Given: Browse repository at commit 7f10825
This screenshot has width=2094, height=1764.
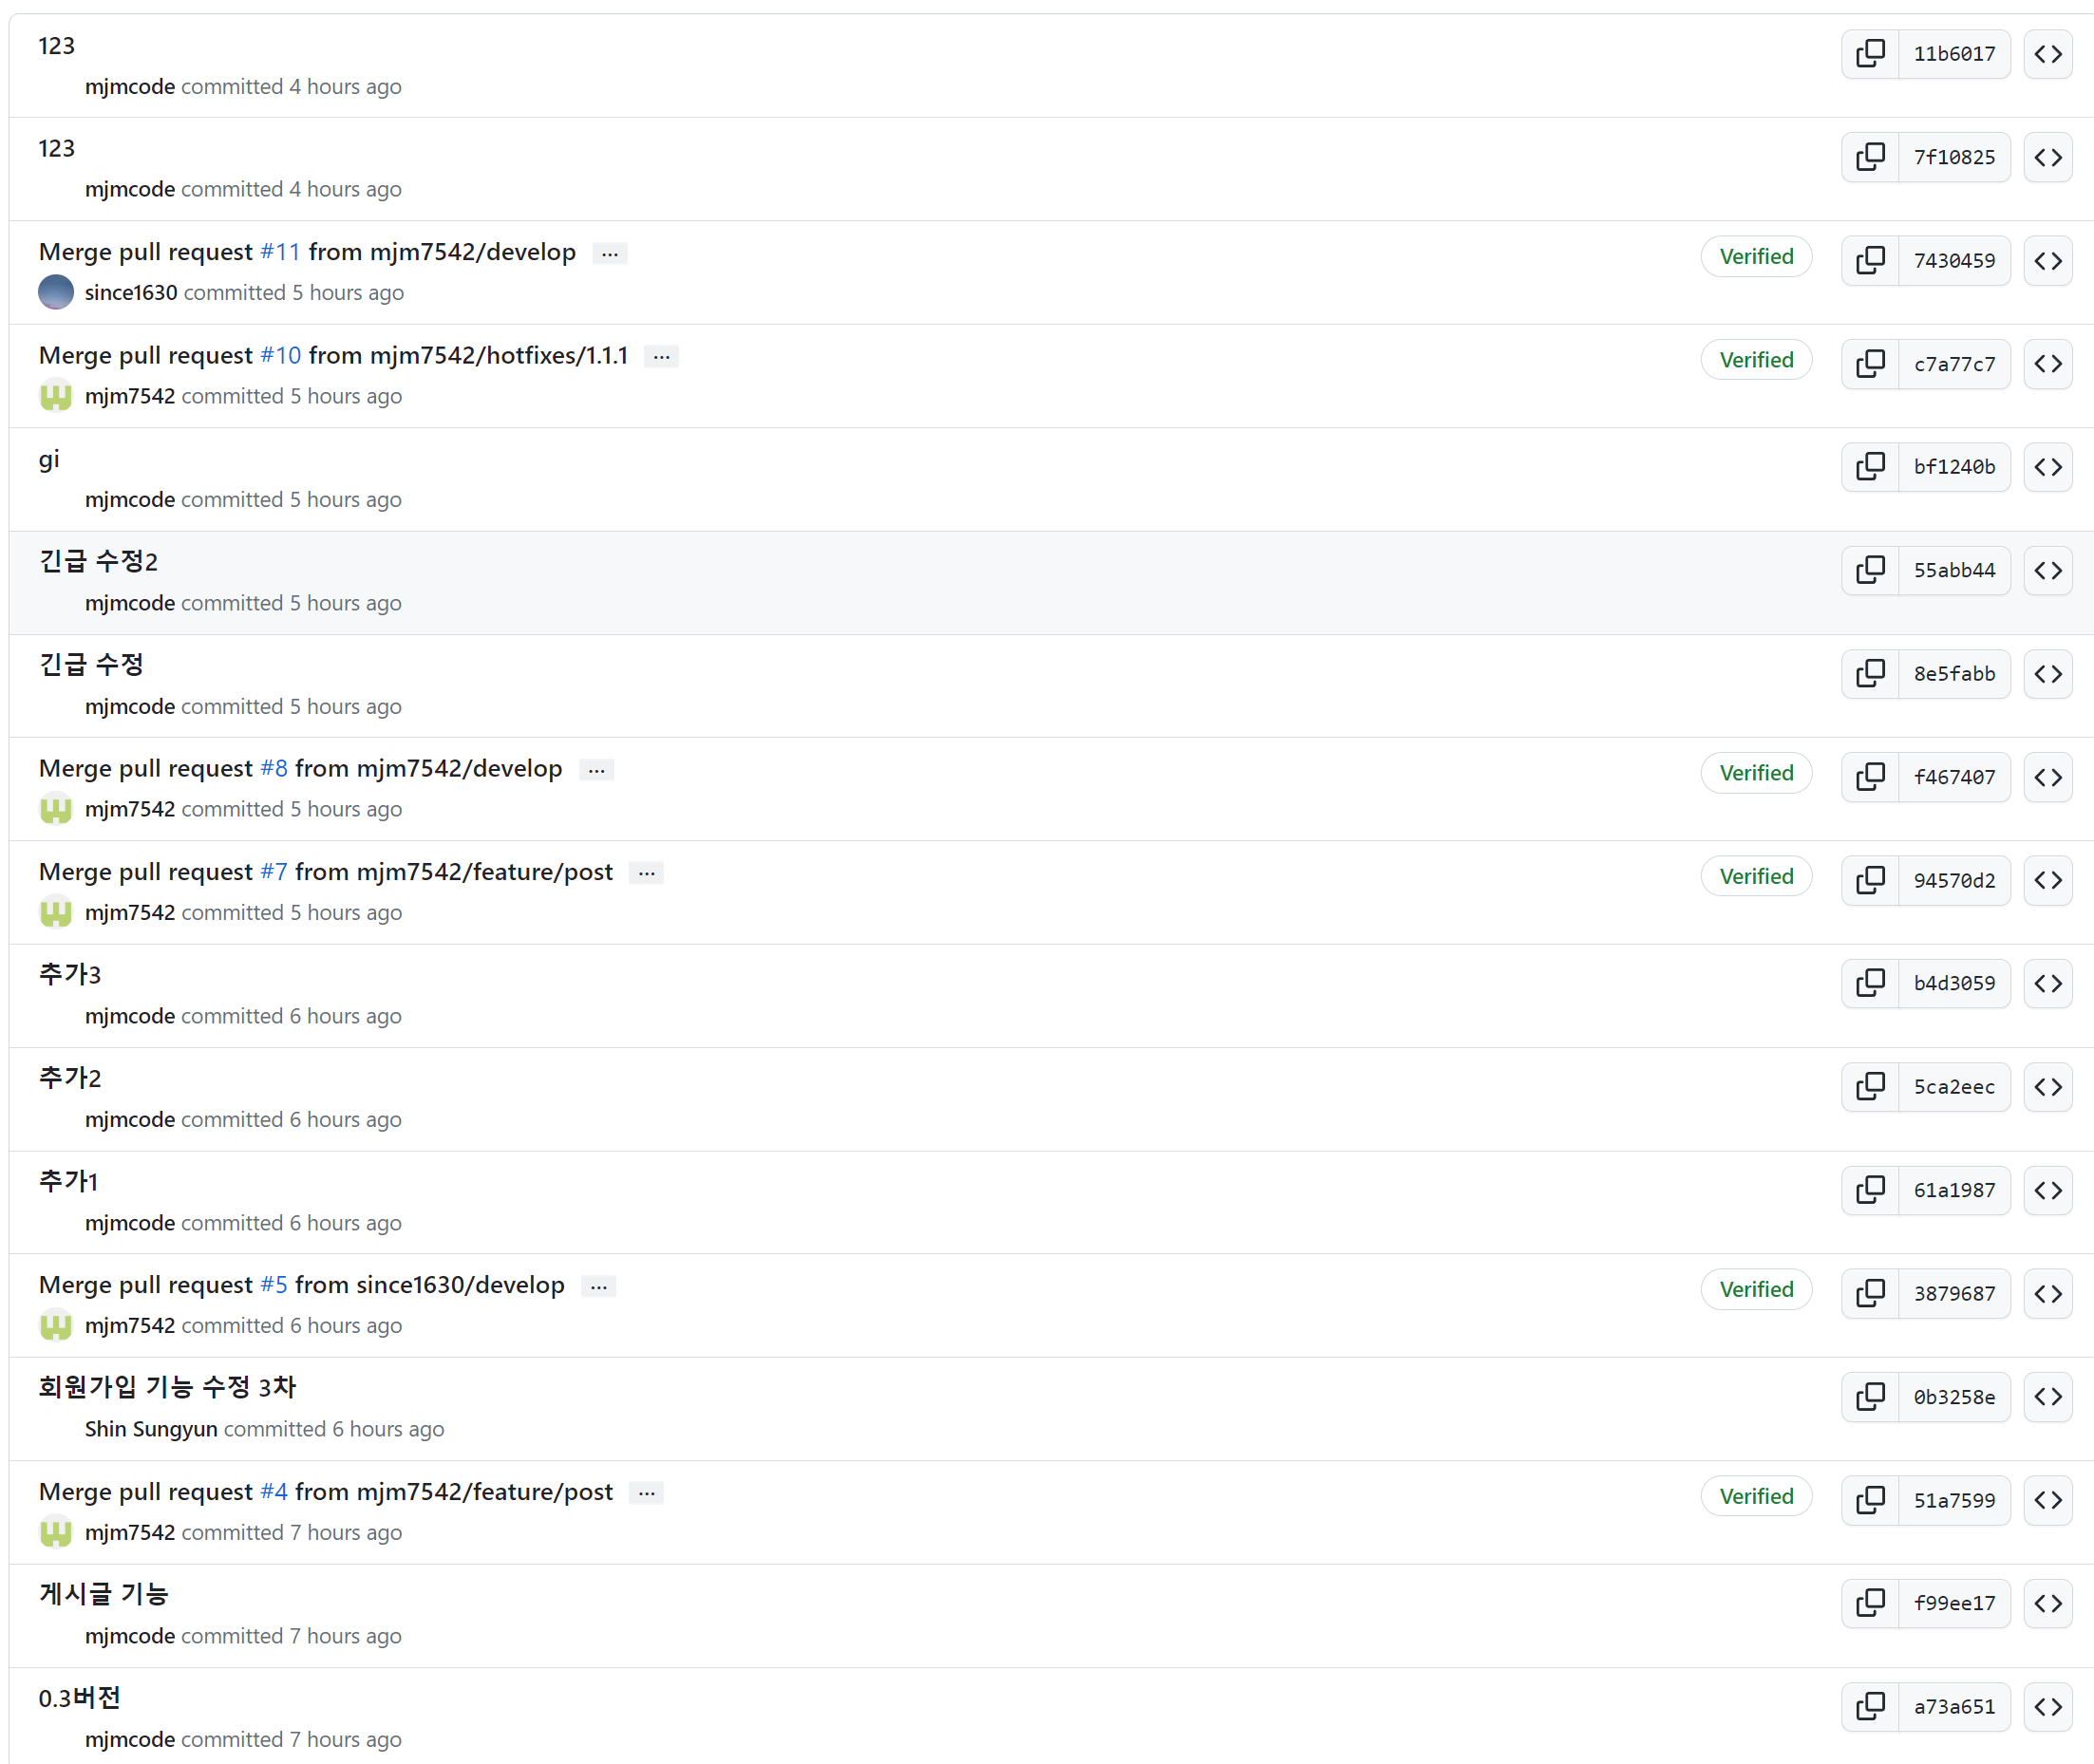Looking at the screenshot, I should point(2047,158).
